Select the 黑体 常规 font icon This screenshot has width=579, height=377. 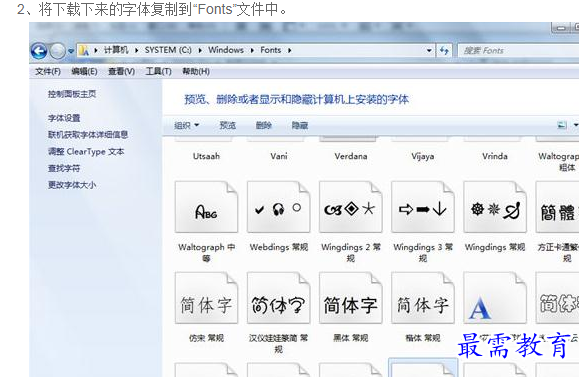350,298
